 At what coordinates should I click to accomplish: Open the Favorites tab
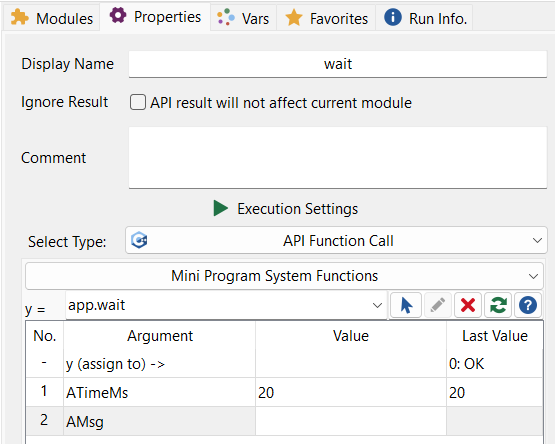click(x=326, y=18)
